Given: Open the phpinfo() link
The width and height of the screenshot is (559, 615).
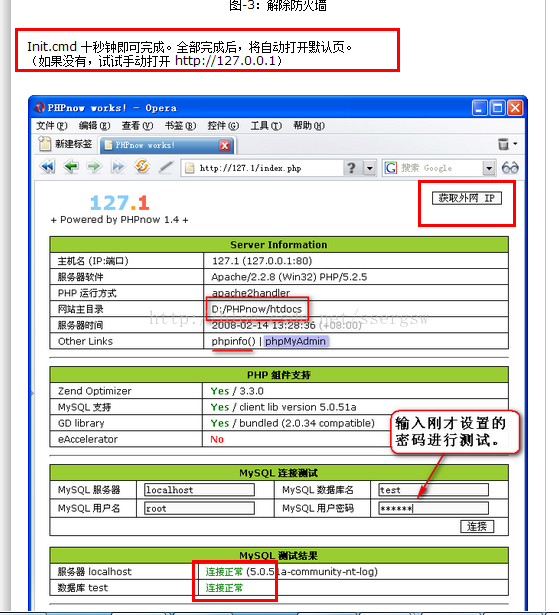Looking at the screenshot, I should click(x=233, y=341).
